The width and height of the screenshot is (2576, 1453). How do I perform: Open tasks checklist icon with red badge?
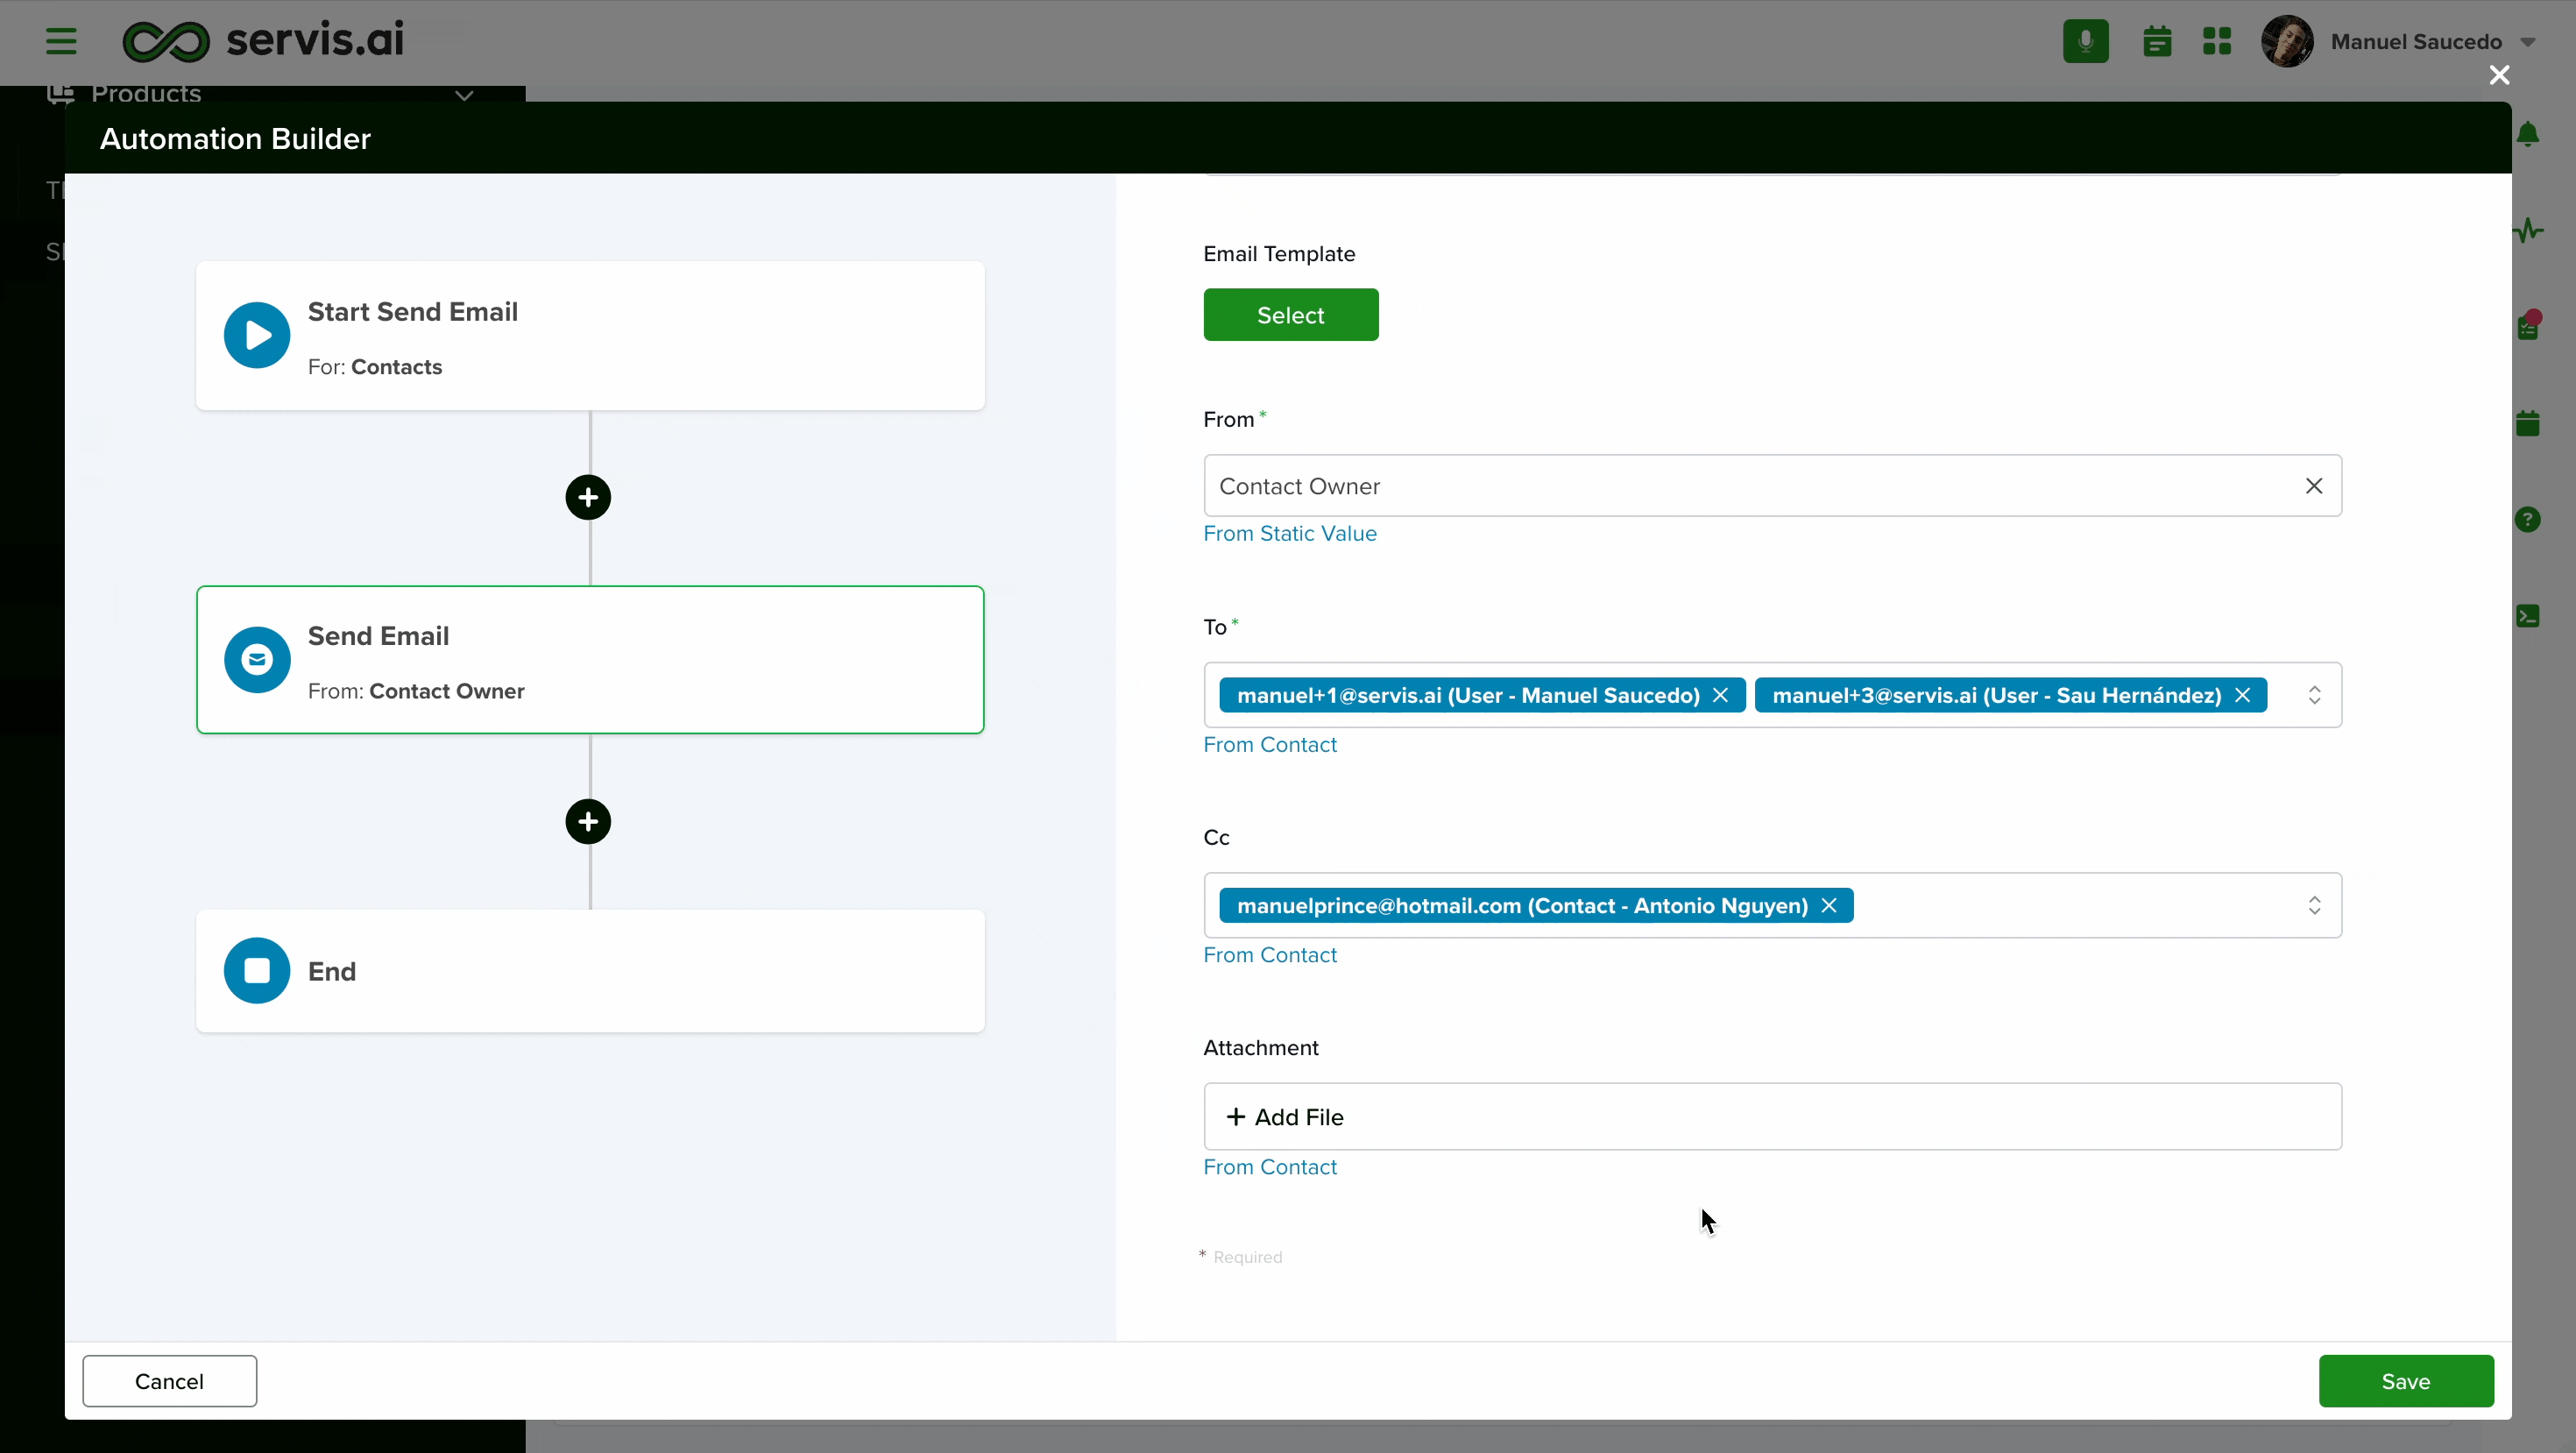(x=2527, y=325)
